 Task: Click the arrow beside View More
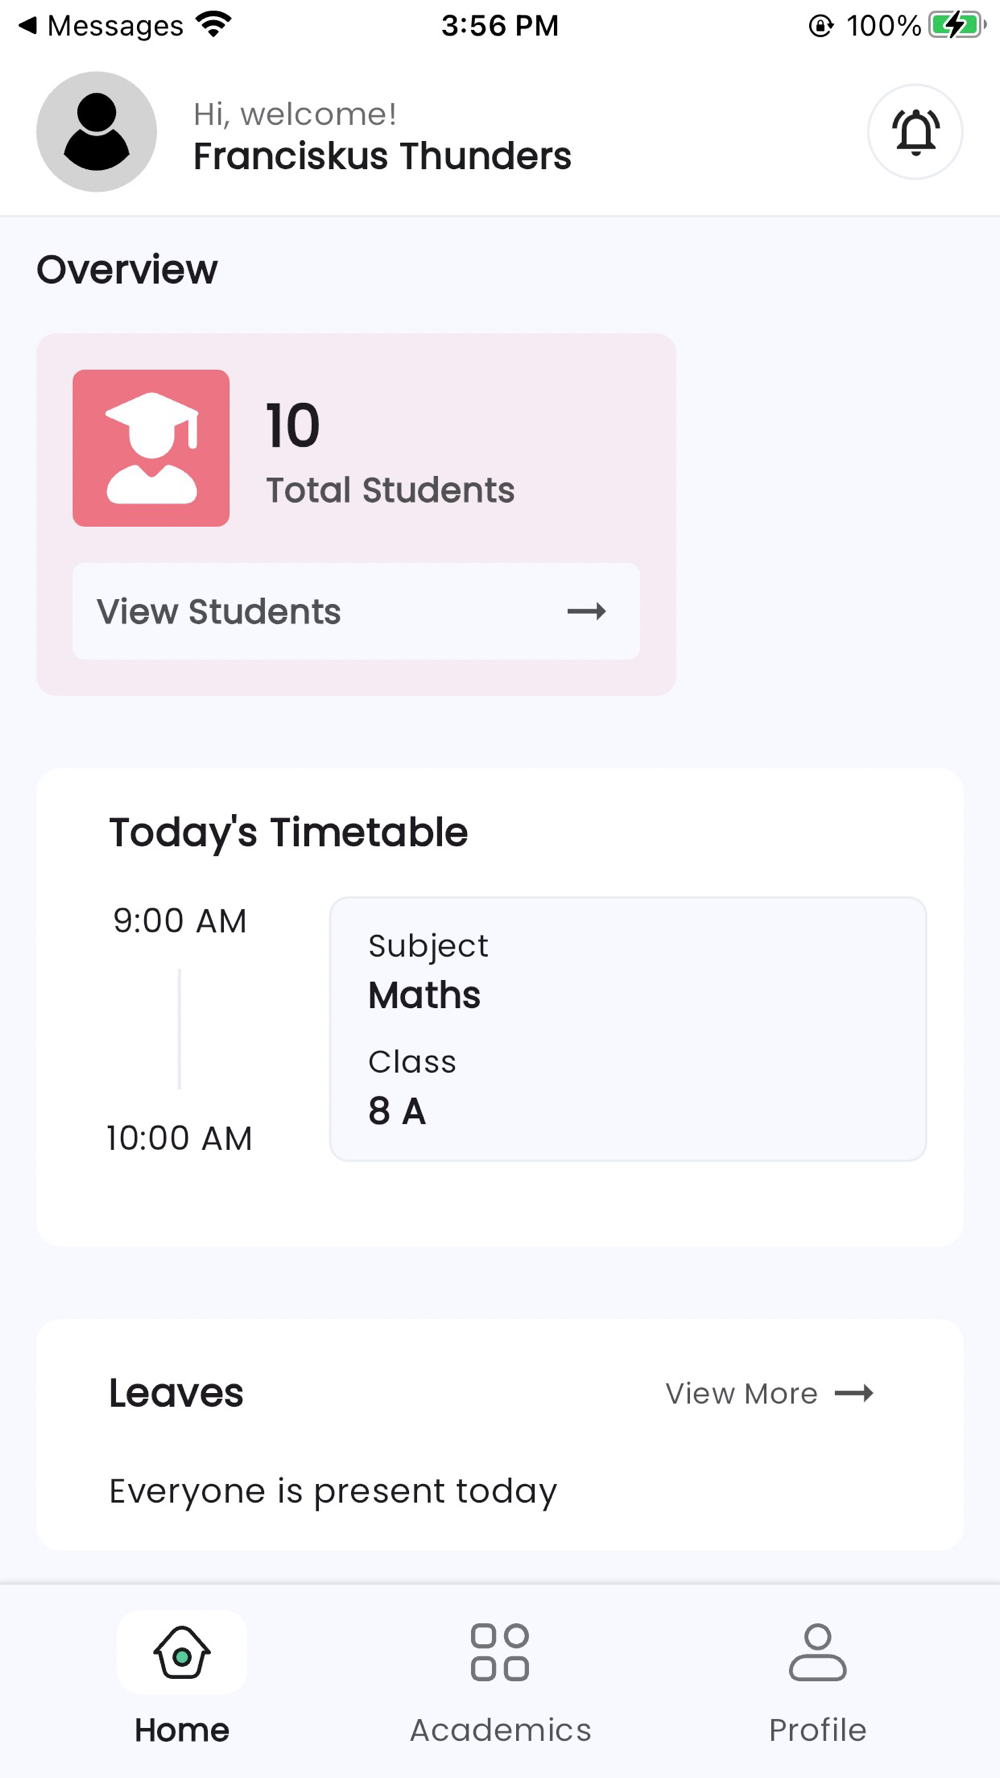[854, 1393]
